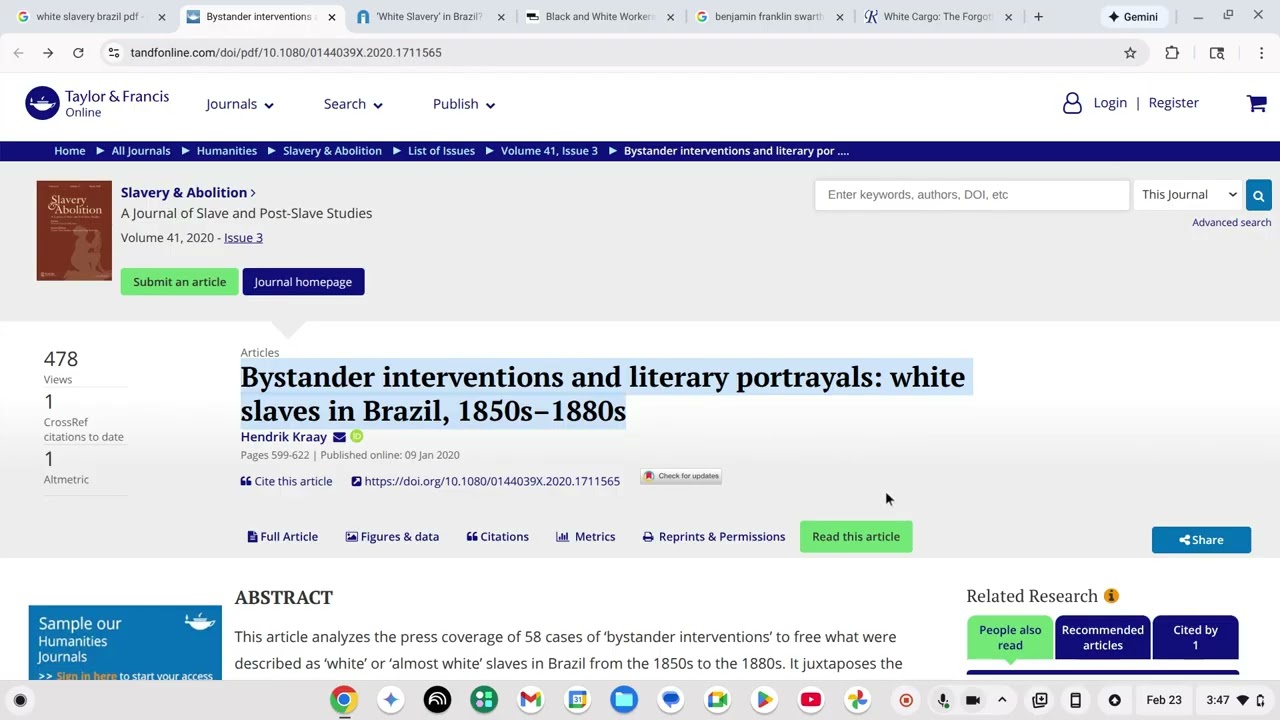
Task: Open Figures & data link
Action: [x=392, y=537]
